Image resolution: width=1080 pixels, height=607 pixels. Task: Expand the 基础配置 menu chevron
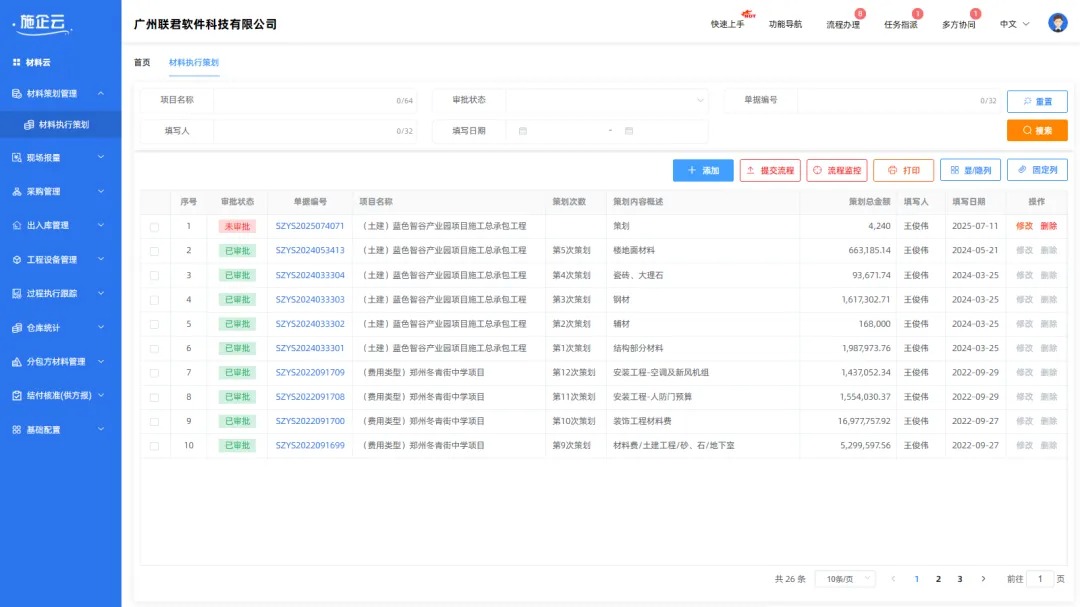[101, 429]
